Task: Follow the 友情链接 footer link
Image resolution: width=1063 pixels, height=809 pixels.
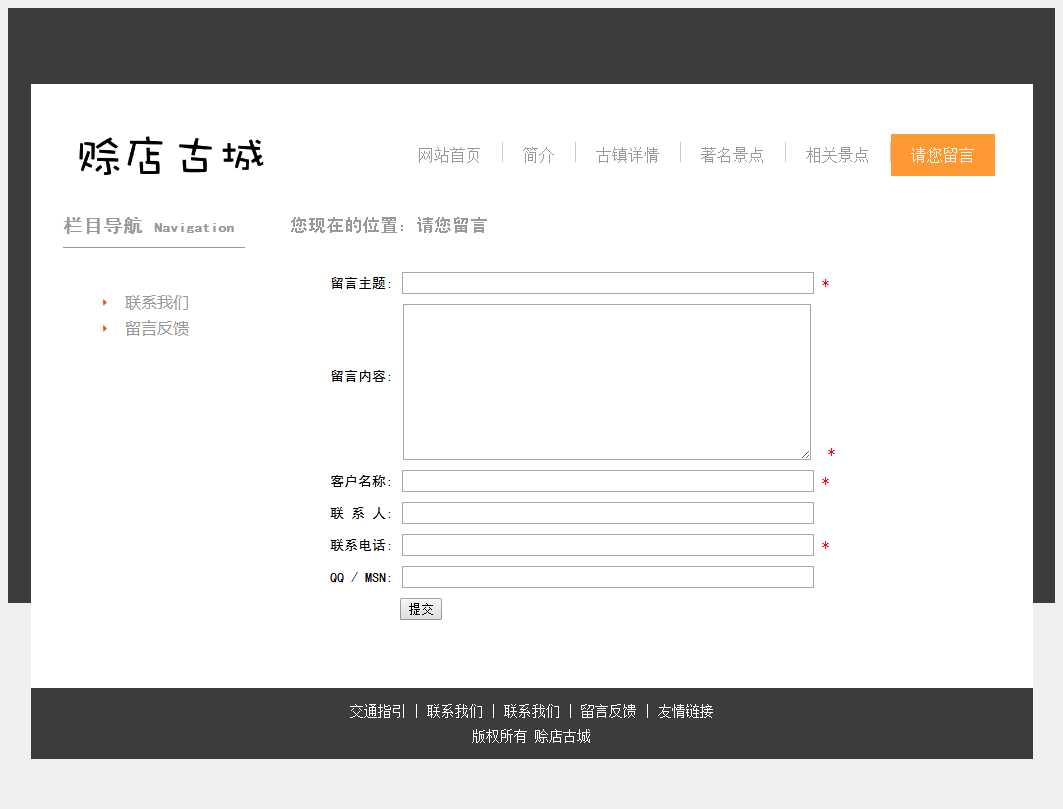Action: tap(685, 712)
